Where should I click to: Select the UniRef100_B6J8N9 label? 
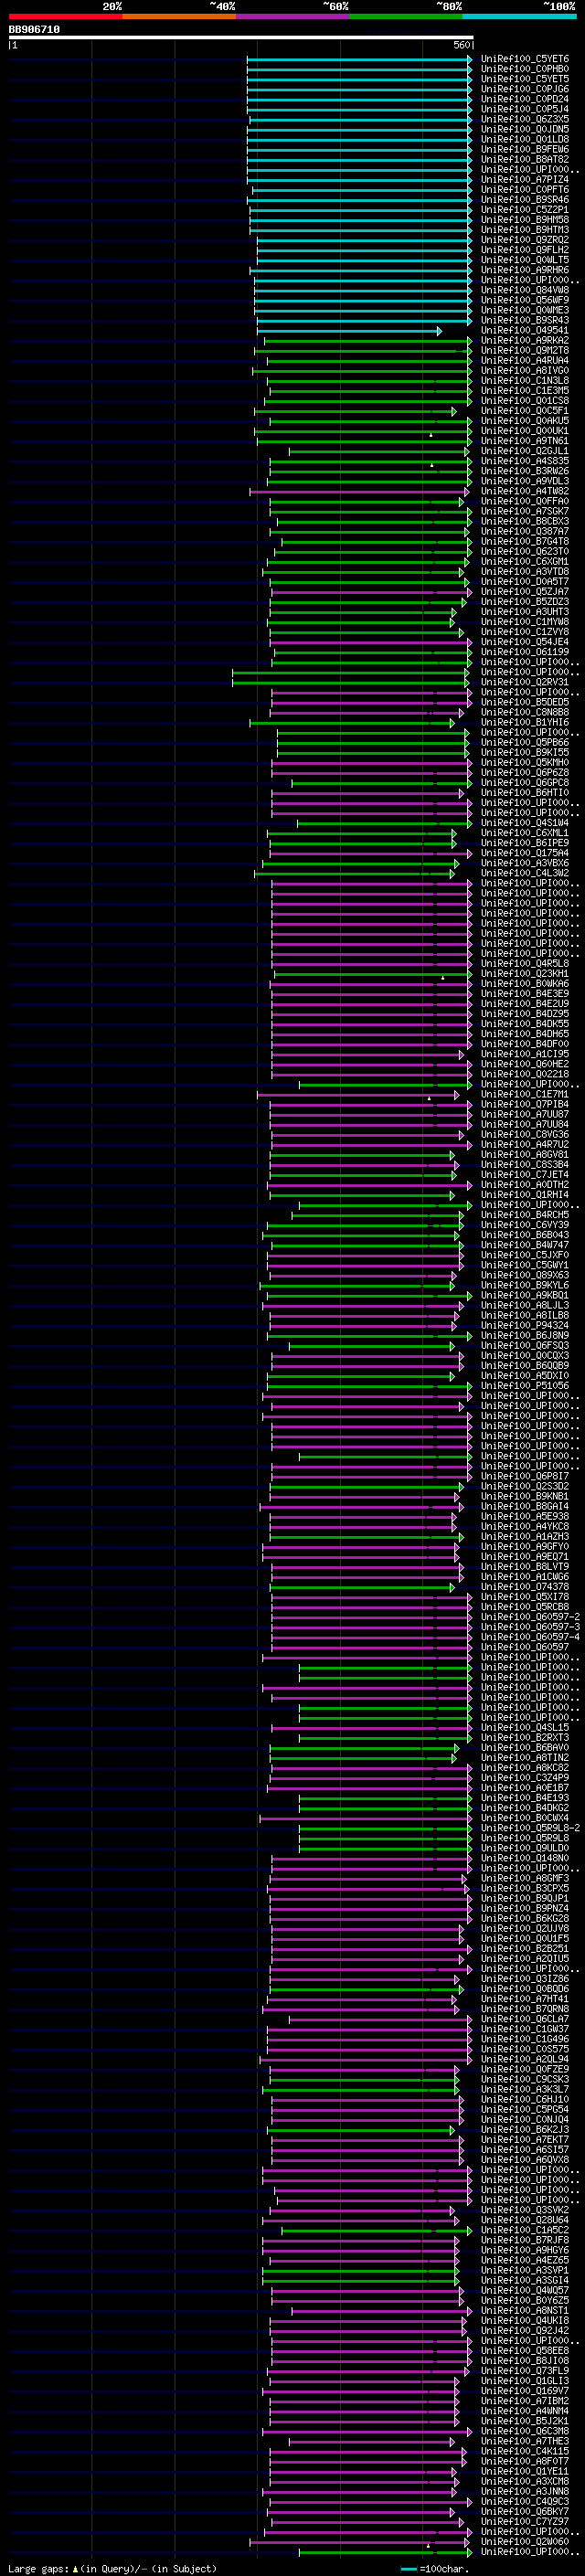[525, 1335]
